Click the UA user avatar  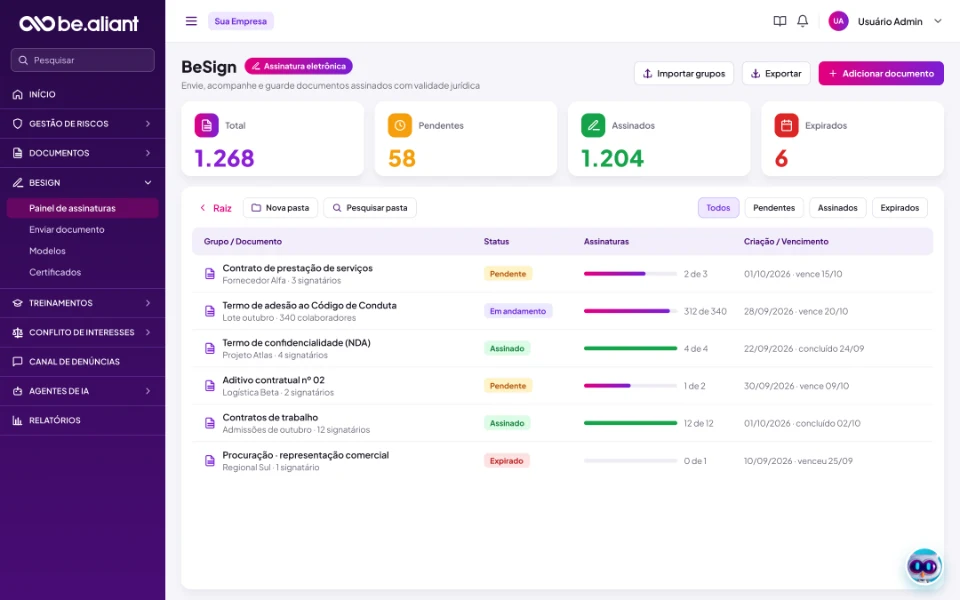click(x=838, y=21)
